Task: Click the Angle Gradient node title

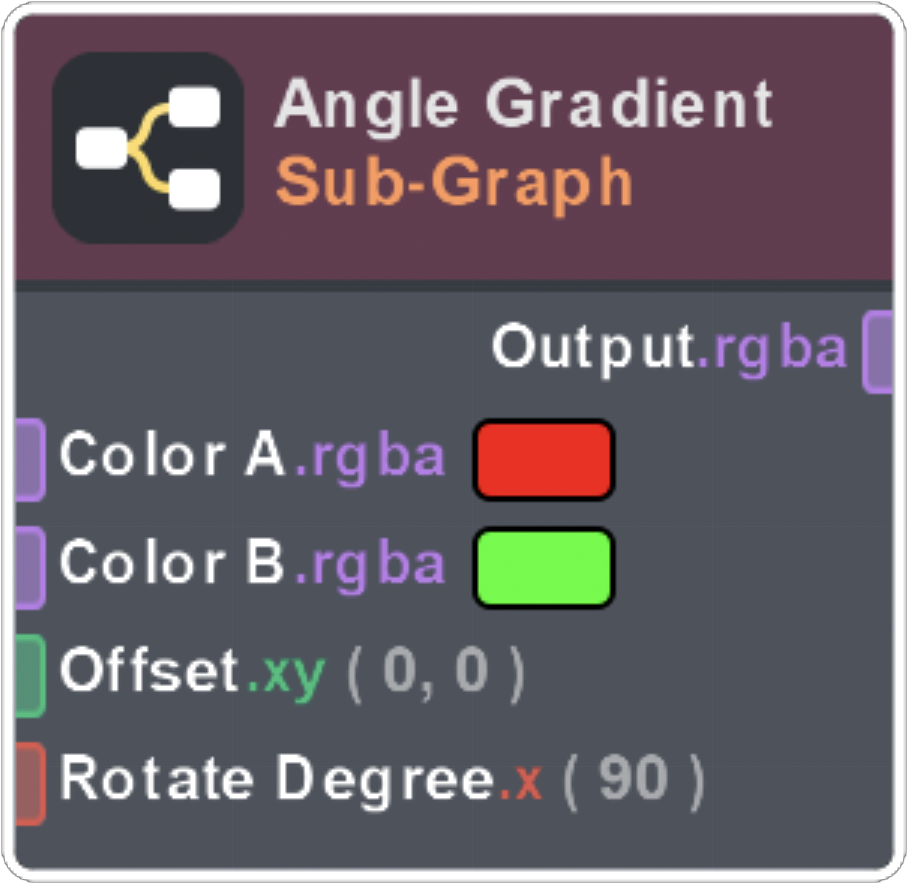Action: [524, 103]
